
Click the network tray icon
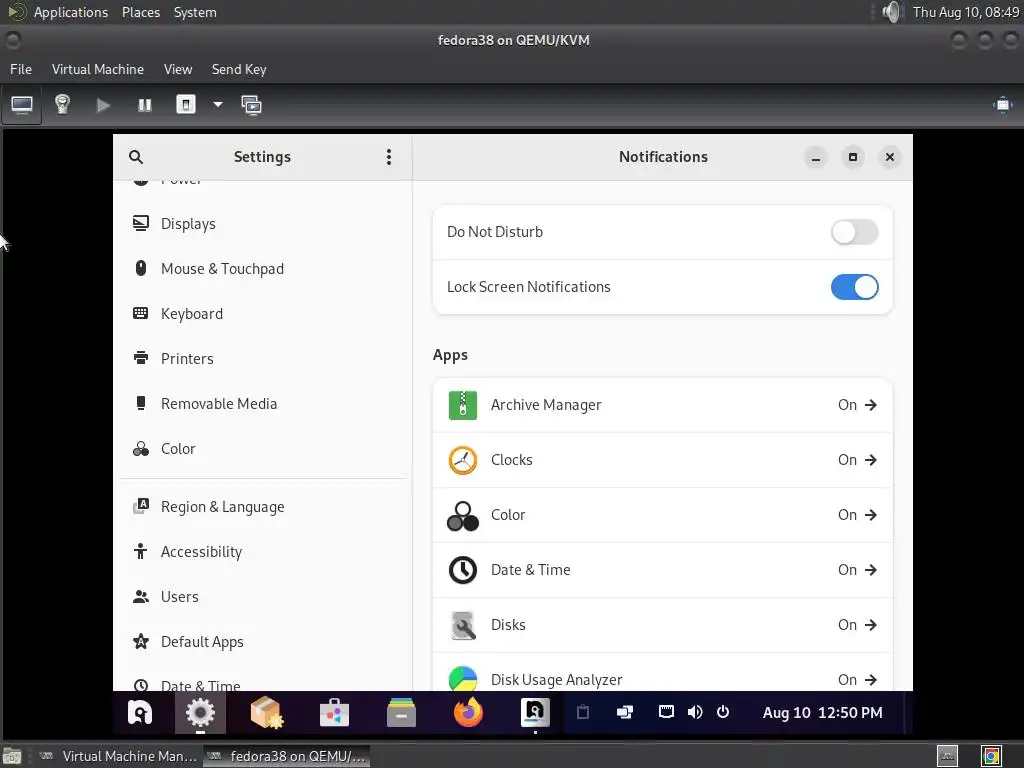[x=665, y=712]
